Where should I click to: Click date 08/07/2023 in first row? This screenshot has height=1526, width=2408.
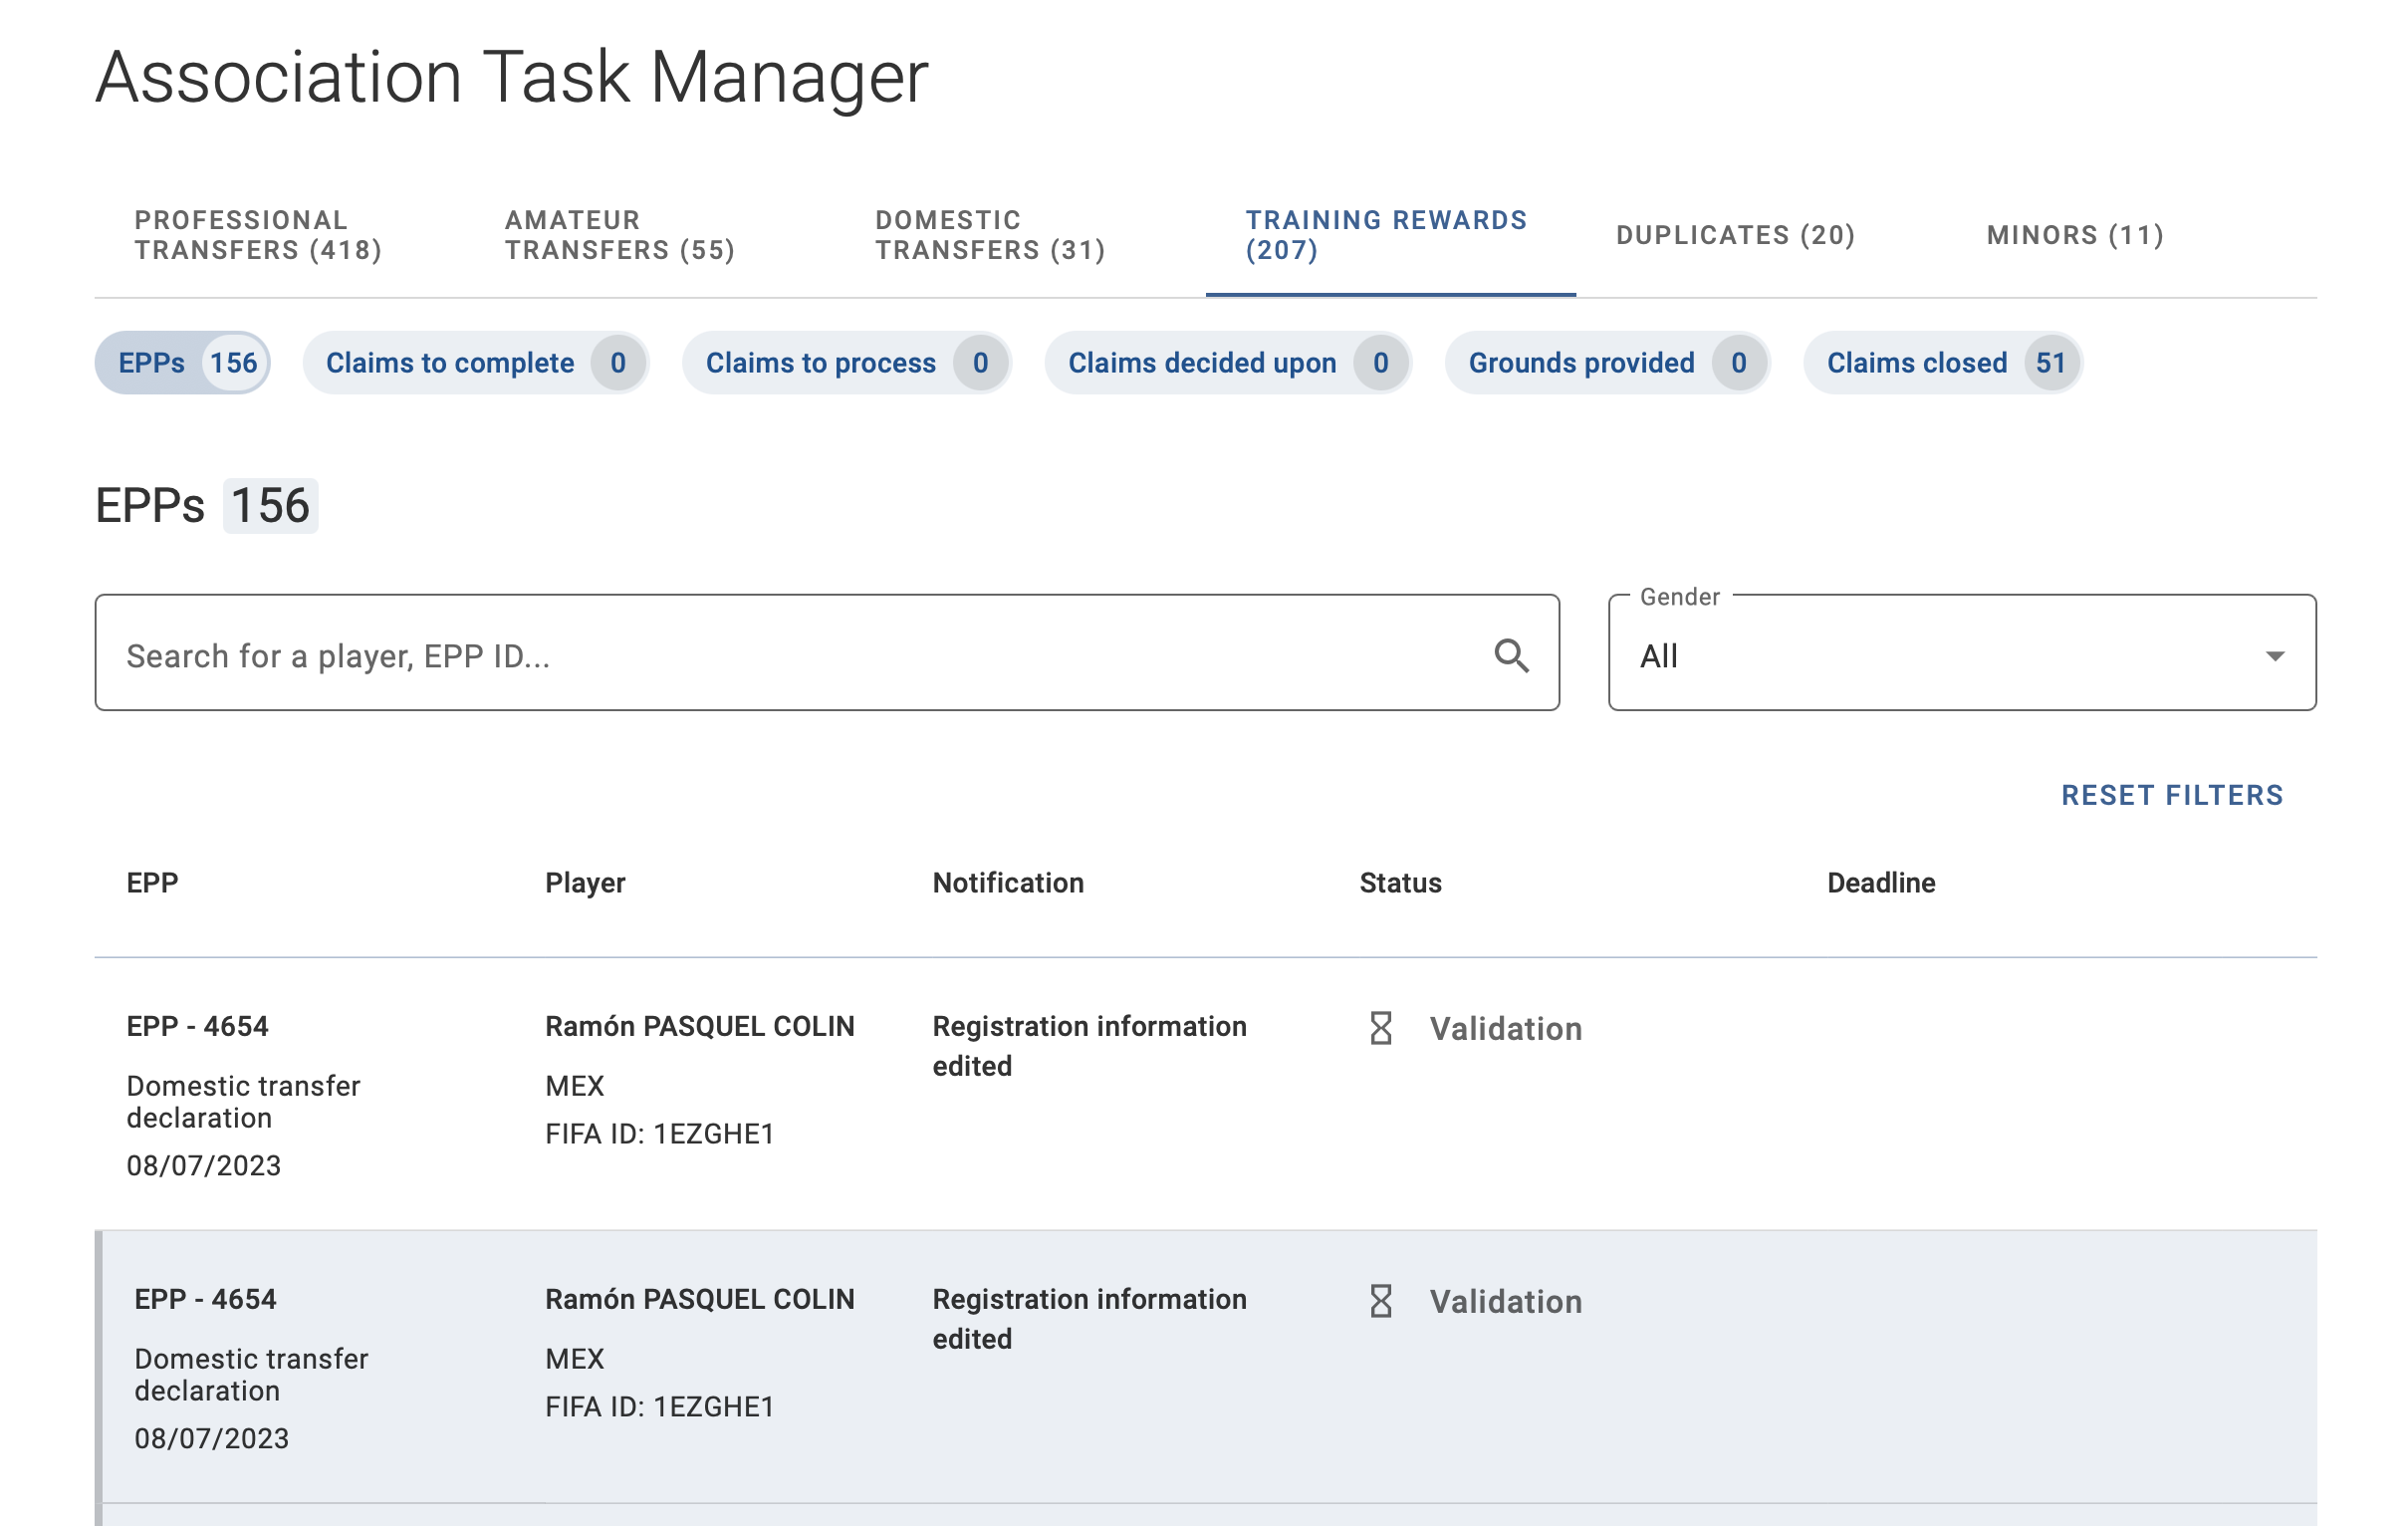pyautogui.click(x=203, y=1166)
